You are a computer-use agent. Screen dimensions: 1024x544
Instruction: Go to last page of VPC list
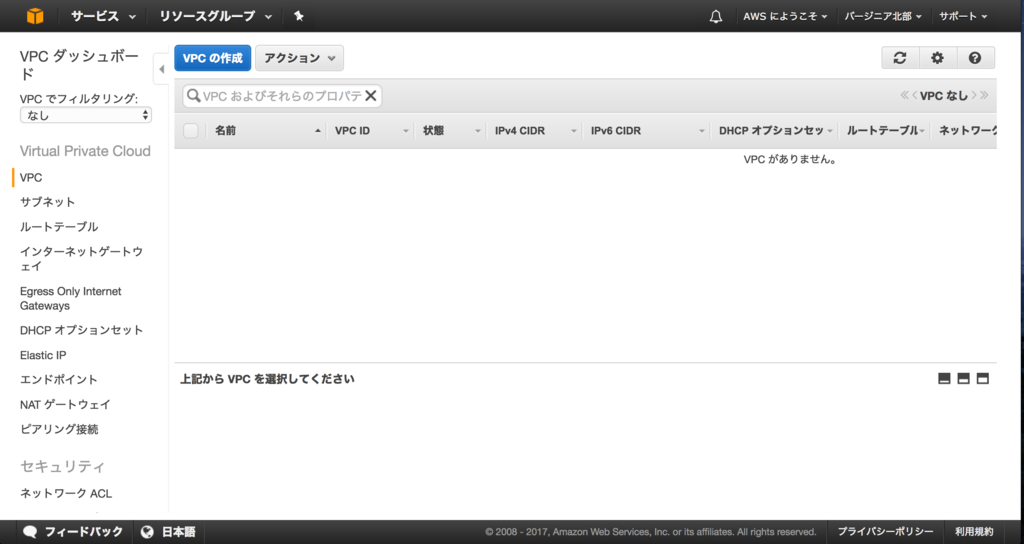click(984, 95)
